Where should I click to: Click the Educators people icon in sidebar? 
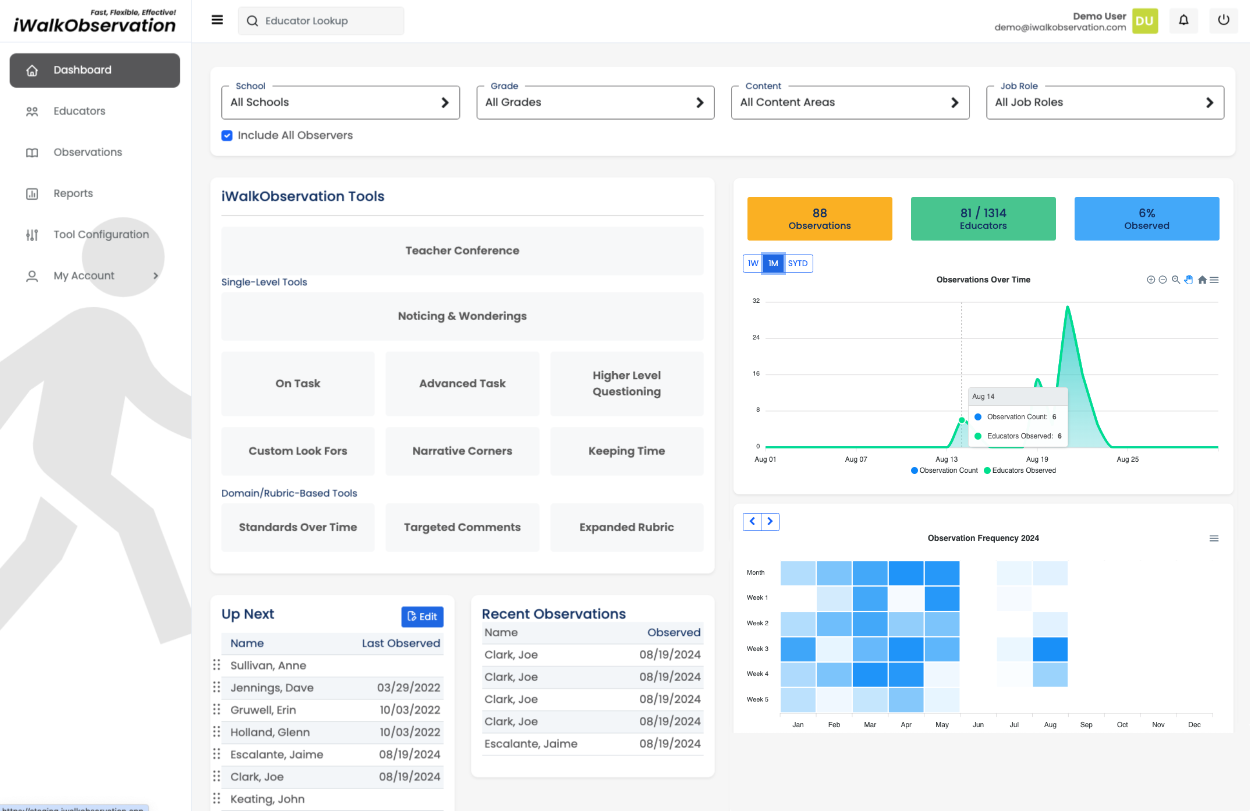[x=32, y=111]
